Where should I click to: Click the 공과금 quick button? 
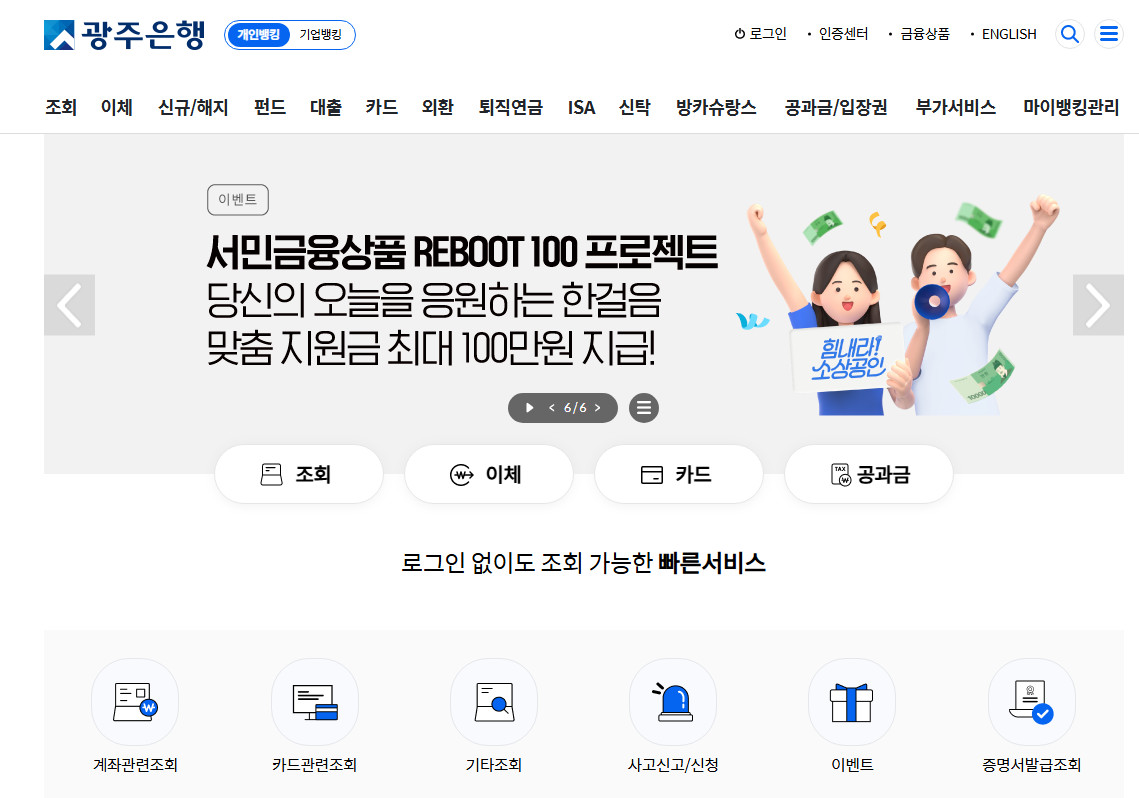point(869,474)
